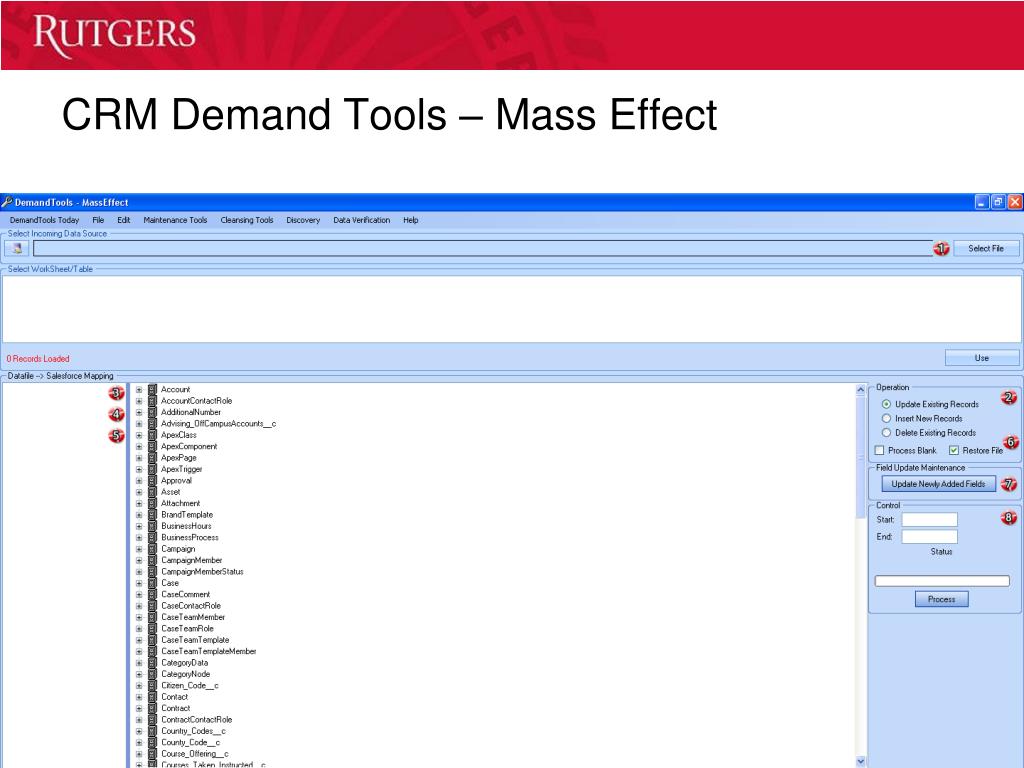This screenshot has height=768, width=1024.
Task: Open the Edit menu
Action: 123,220
